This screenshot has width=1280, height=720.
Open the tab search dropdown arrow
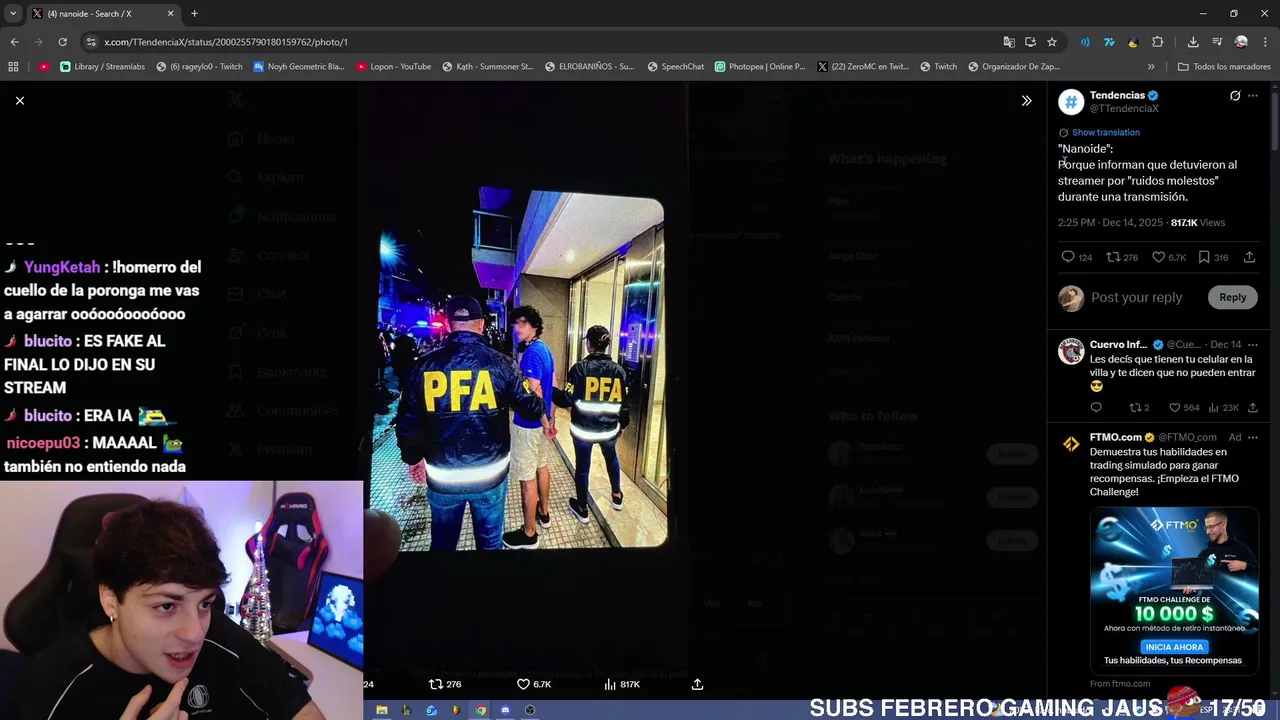coord(13,14)
